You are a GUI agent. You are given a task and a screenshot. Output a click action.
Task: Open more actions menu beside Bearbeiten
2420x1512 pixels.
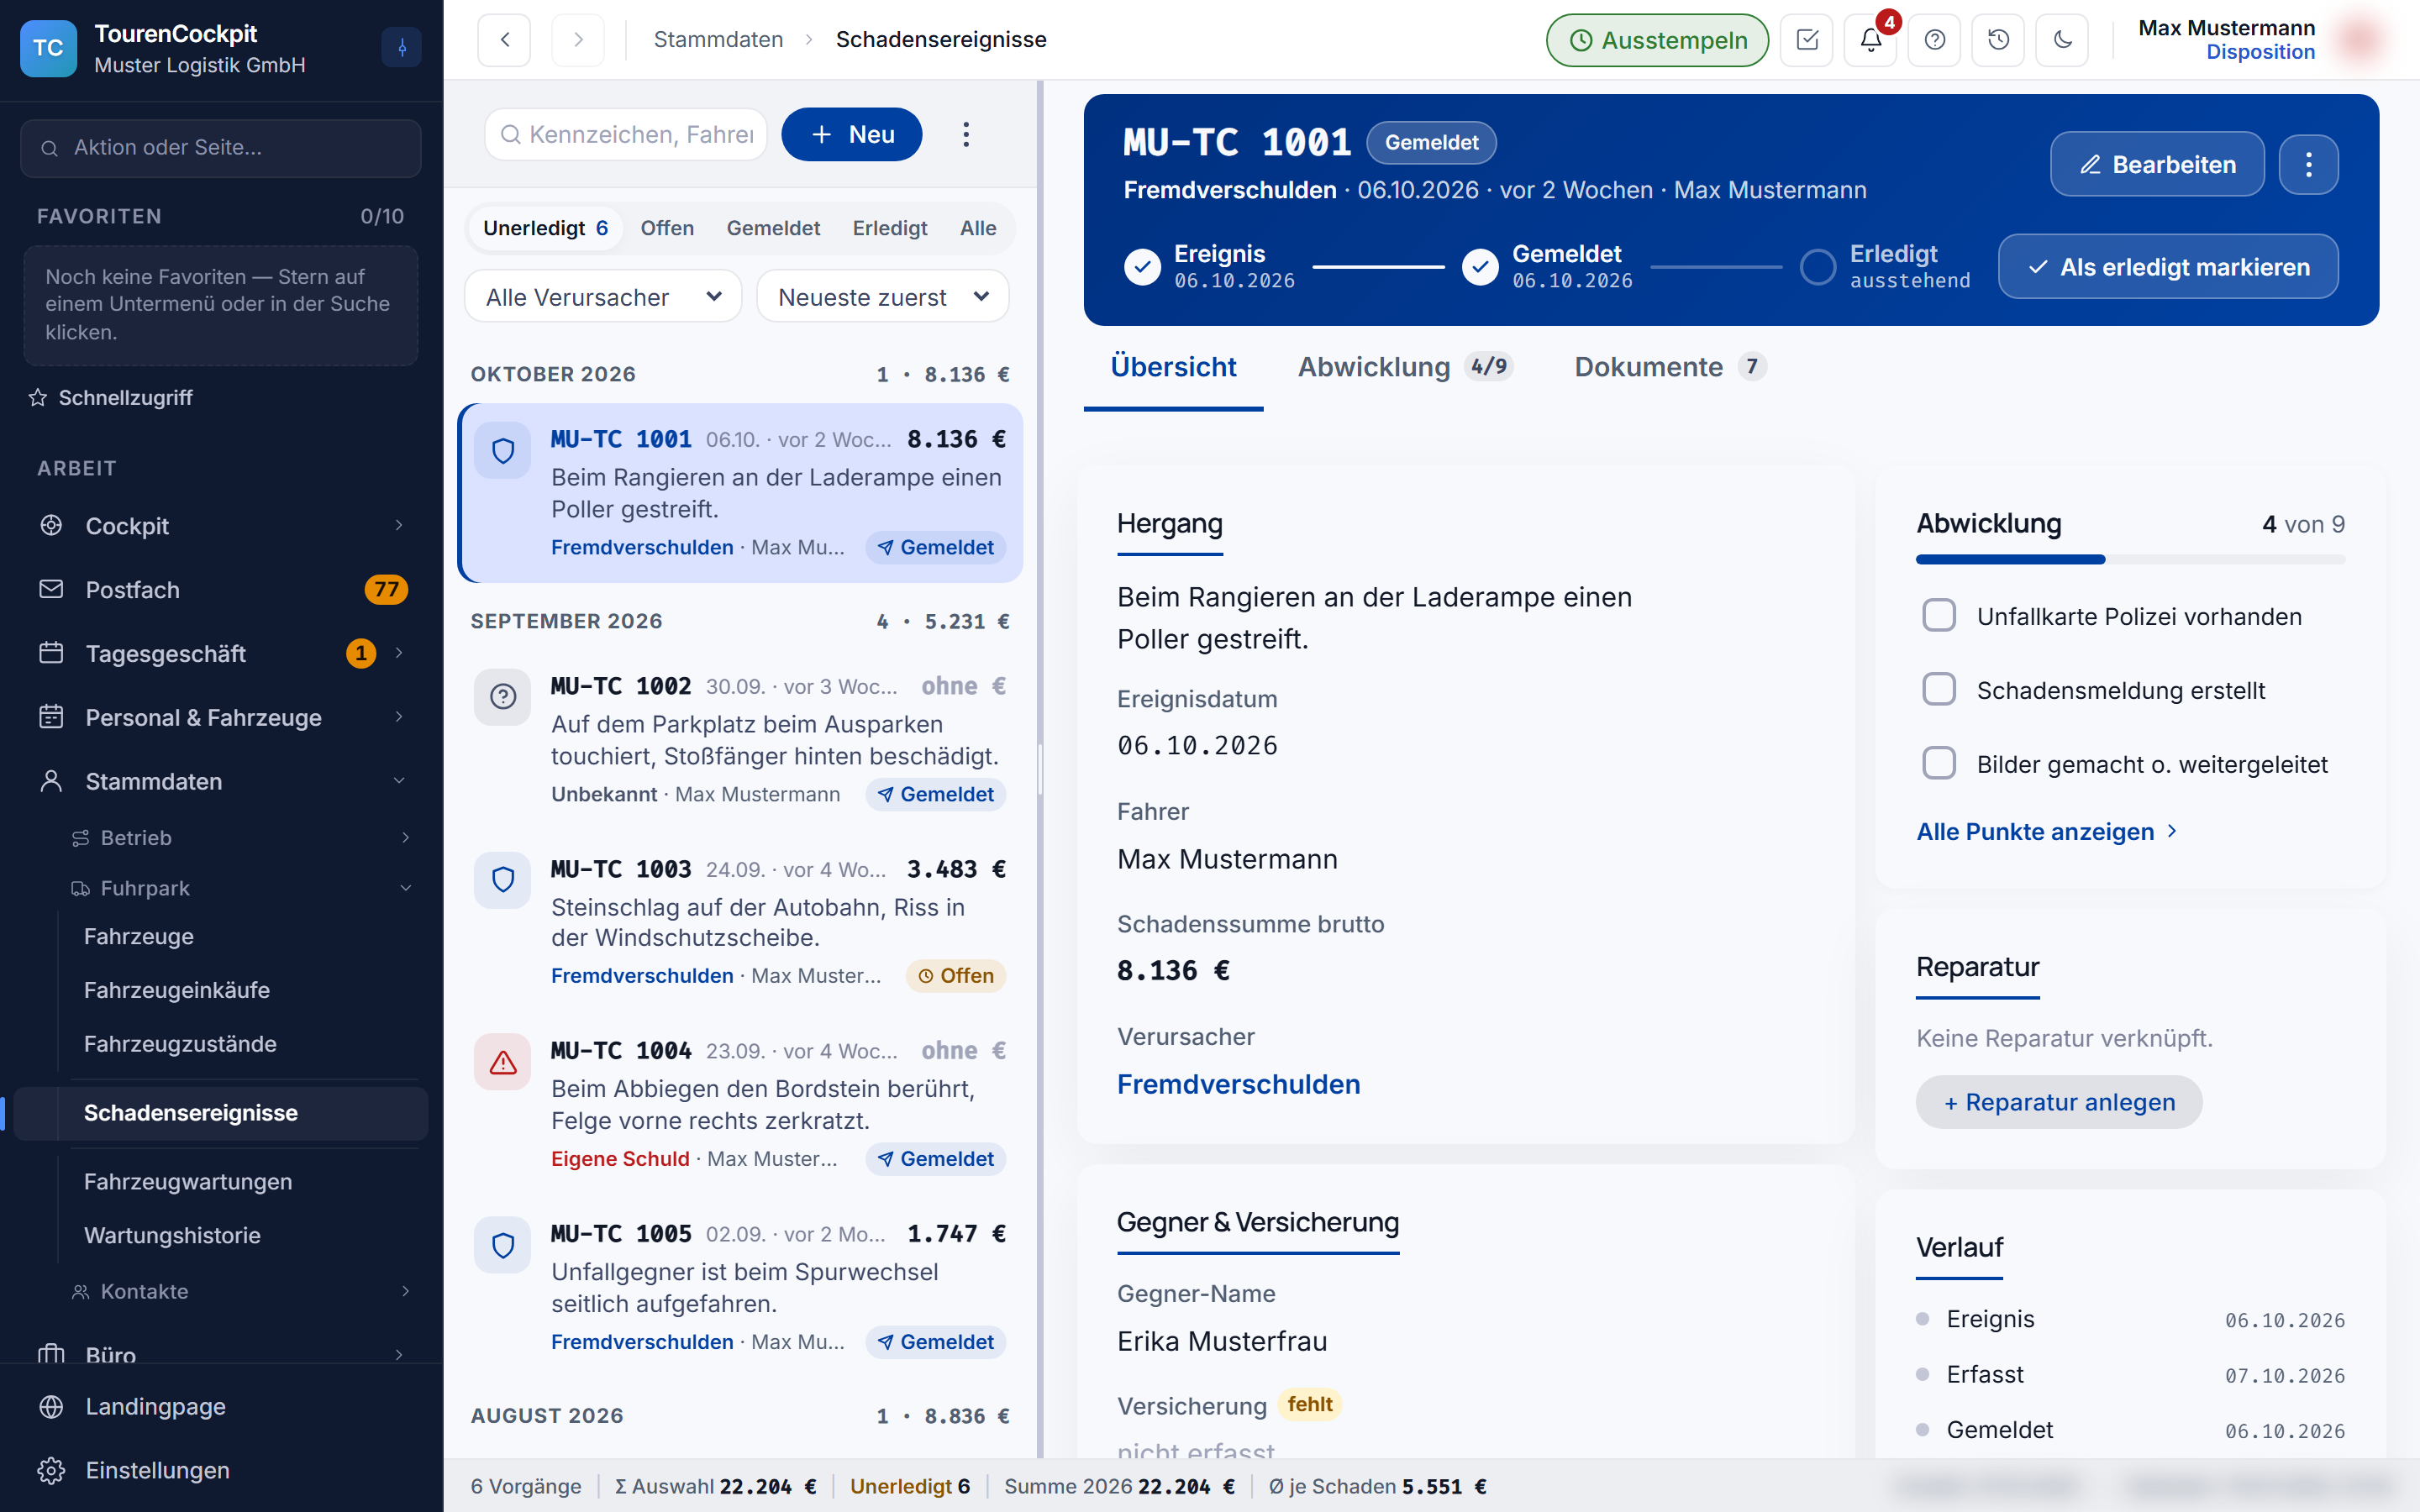(x=2308, y=164)
